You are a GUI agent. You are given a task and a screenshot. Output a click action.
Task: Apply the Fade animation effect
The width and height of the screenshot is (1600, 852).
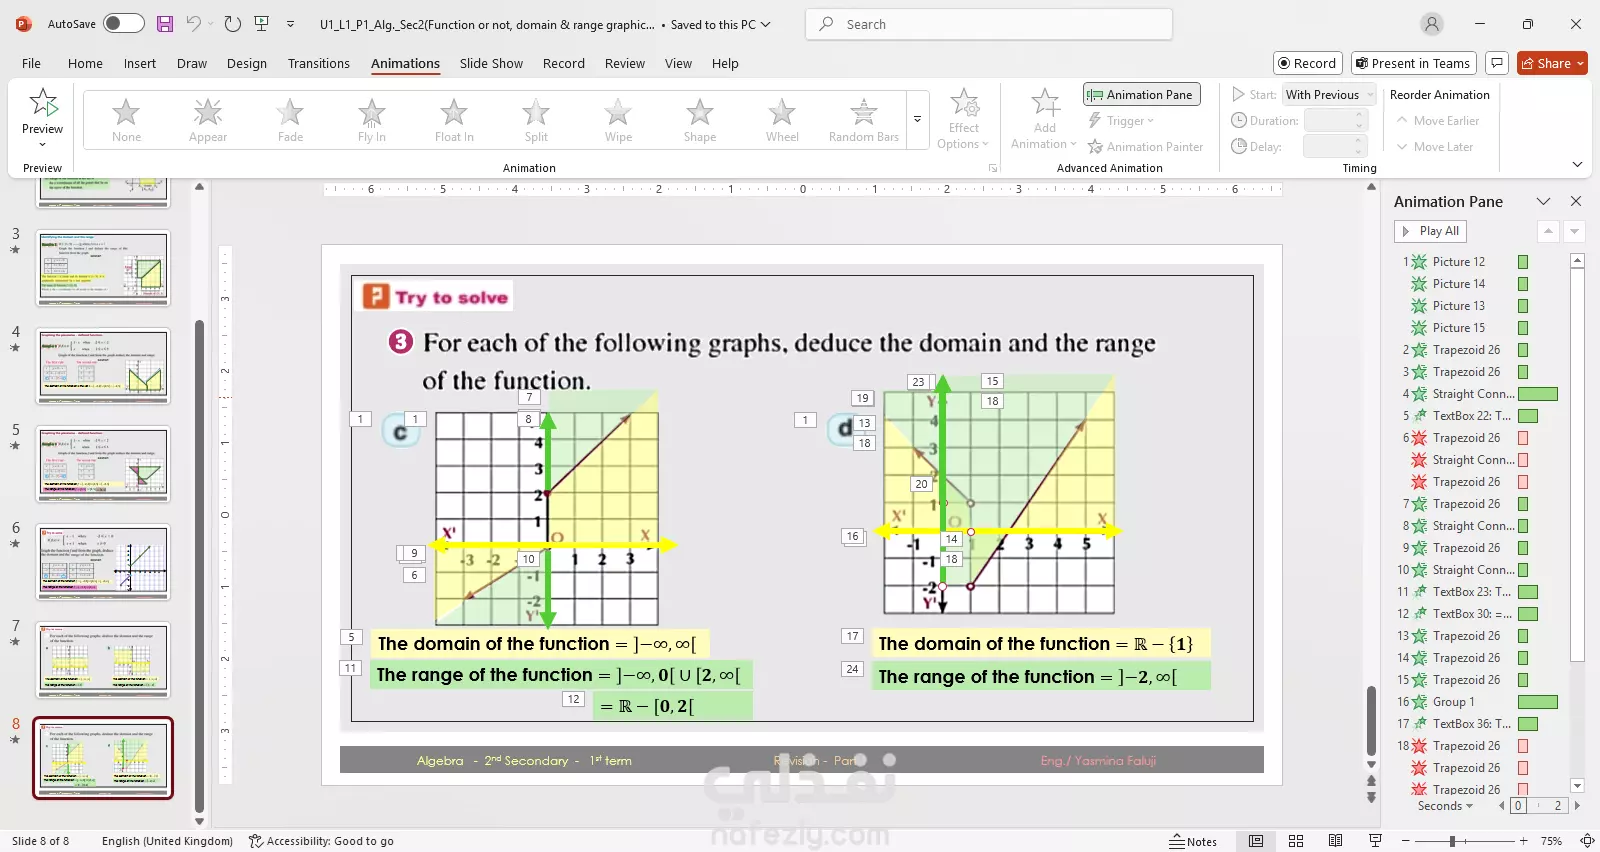point(290,120)
